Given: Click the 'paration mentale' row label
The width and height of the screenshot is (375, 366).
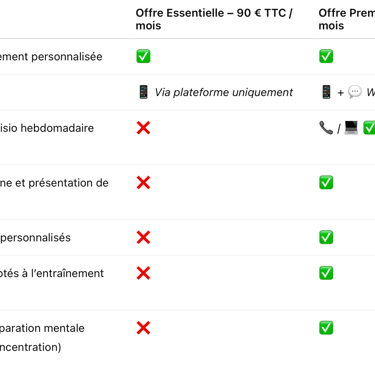Looking at the screenshot, I should [42, 328].
